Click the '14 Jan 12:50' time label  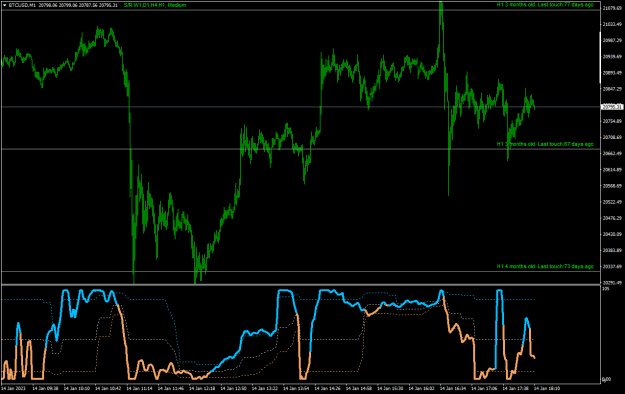click(233, 388)
